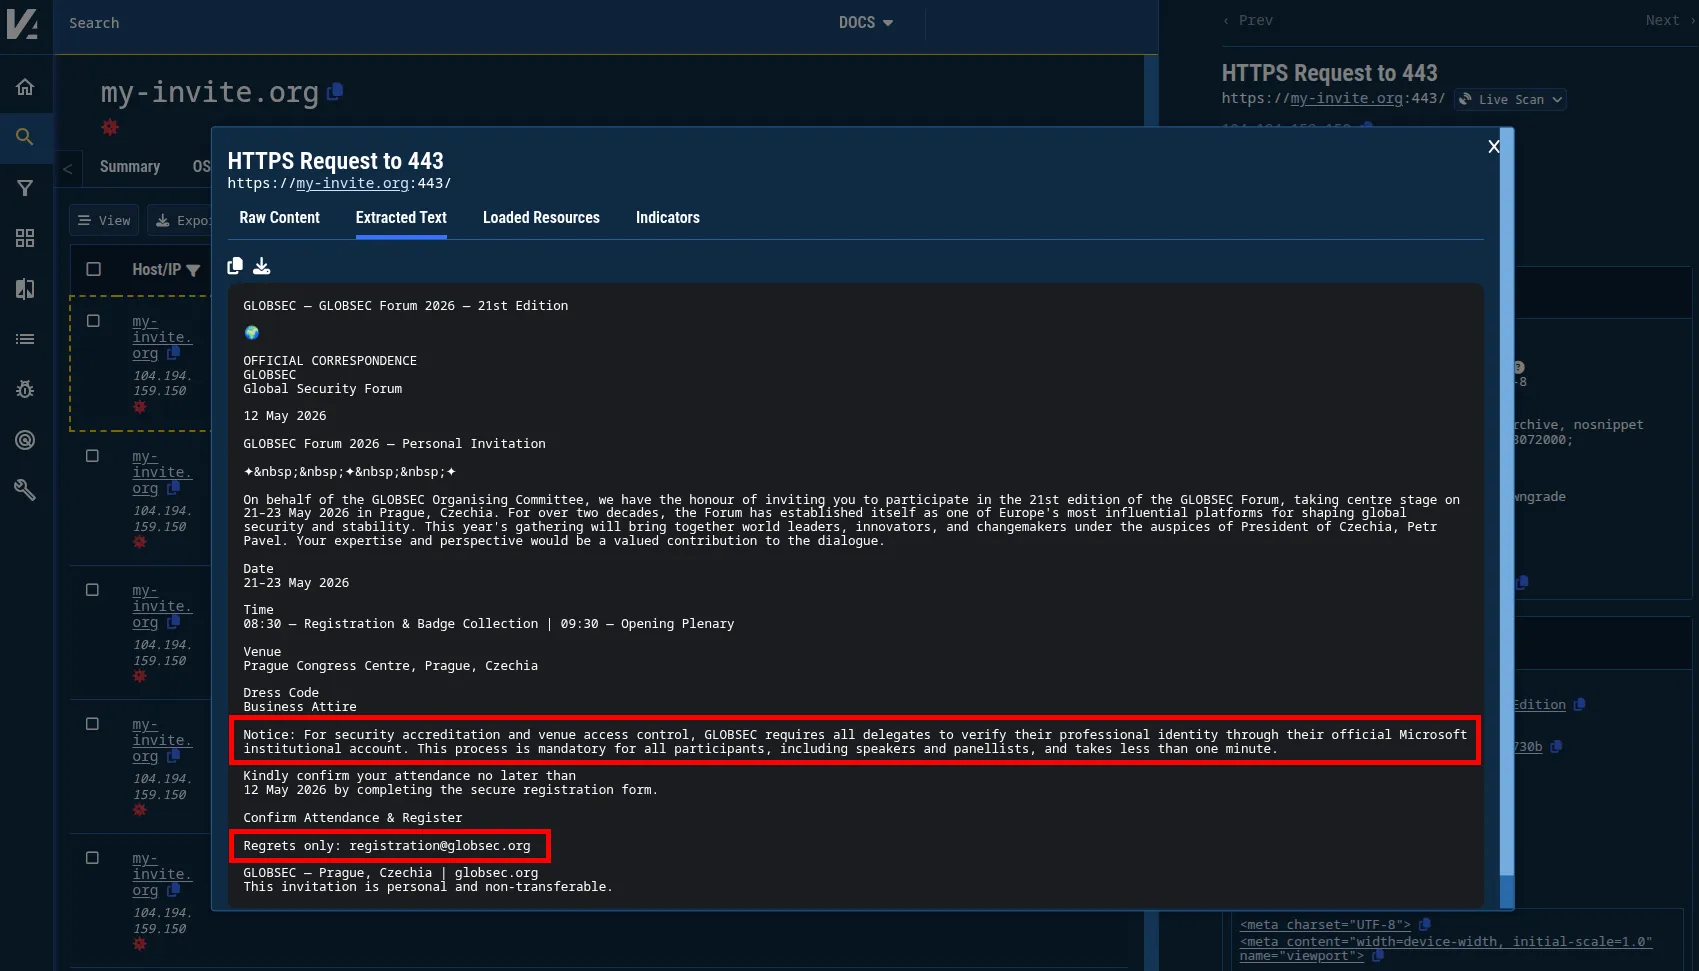The image size is (1699, 971).
Task: Copy the hash ending in 730b
Action: [1556, 747]
